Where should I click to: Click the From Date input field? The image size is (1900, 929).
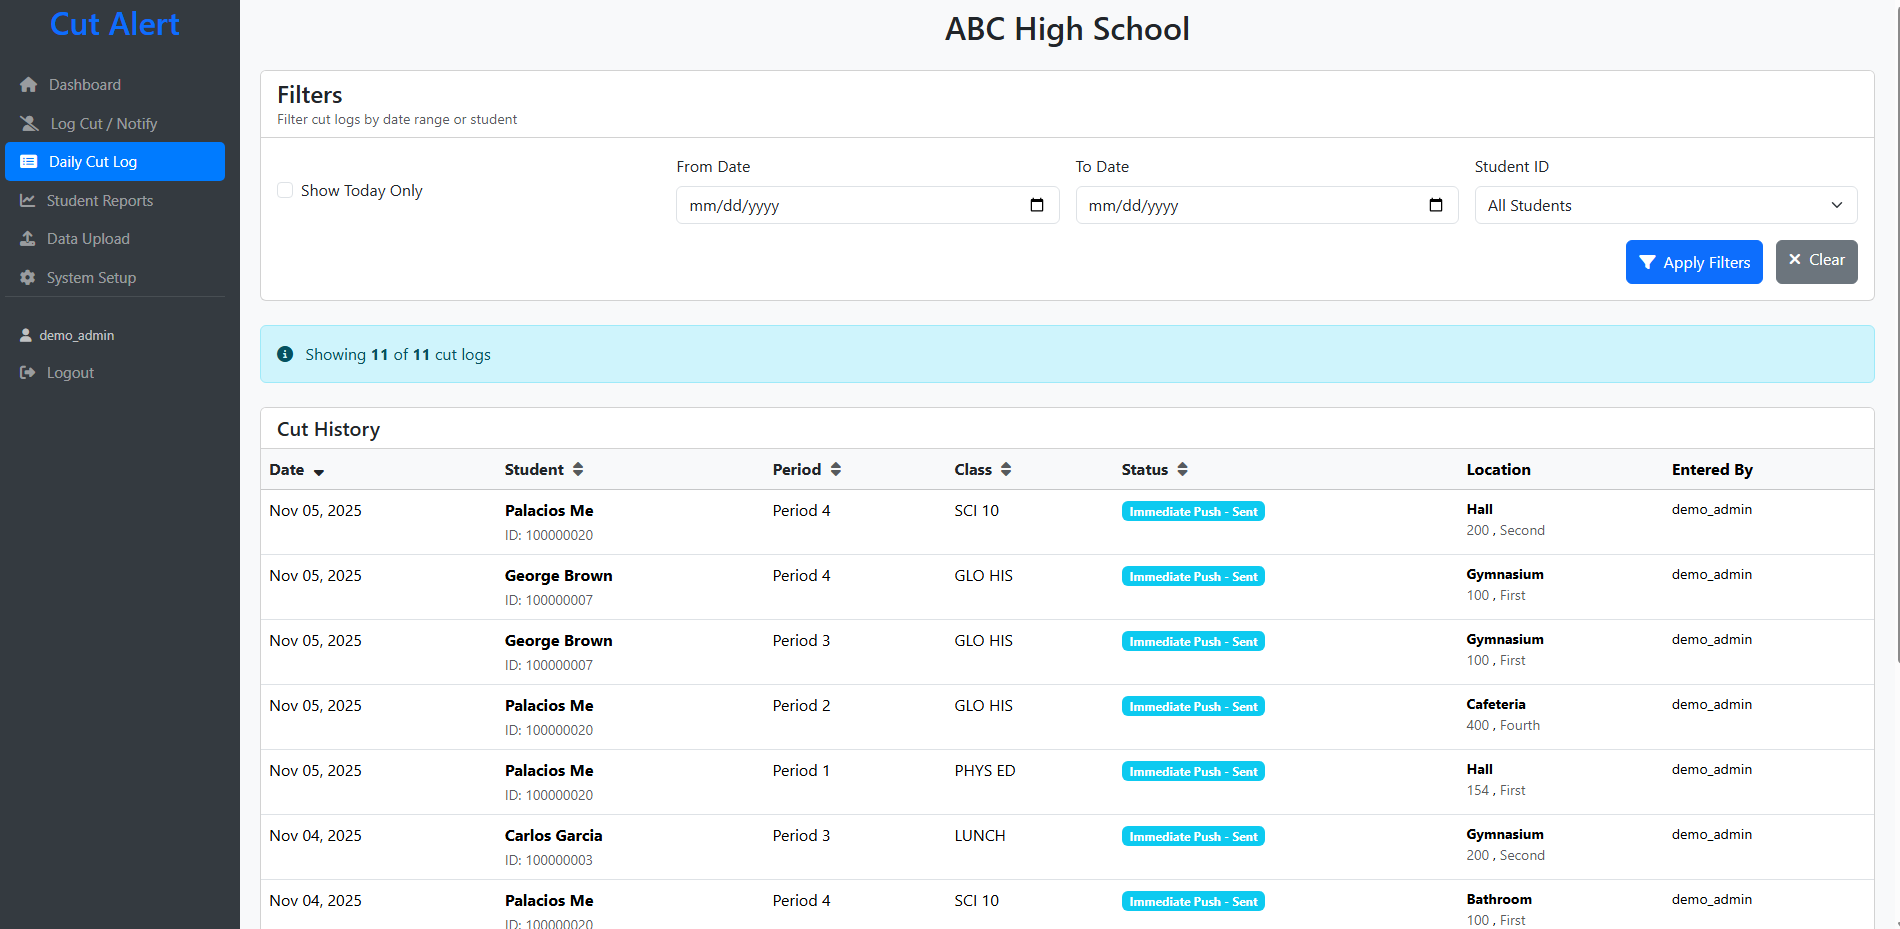[x=850, y=205]
